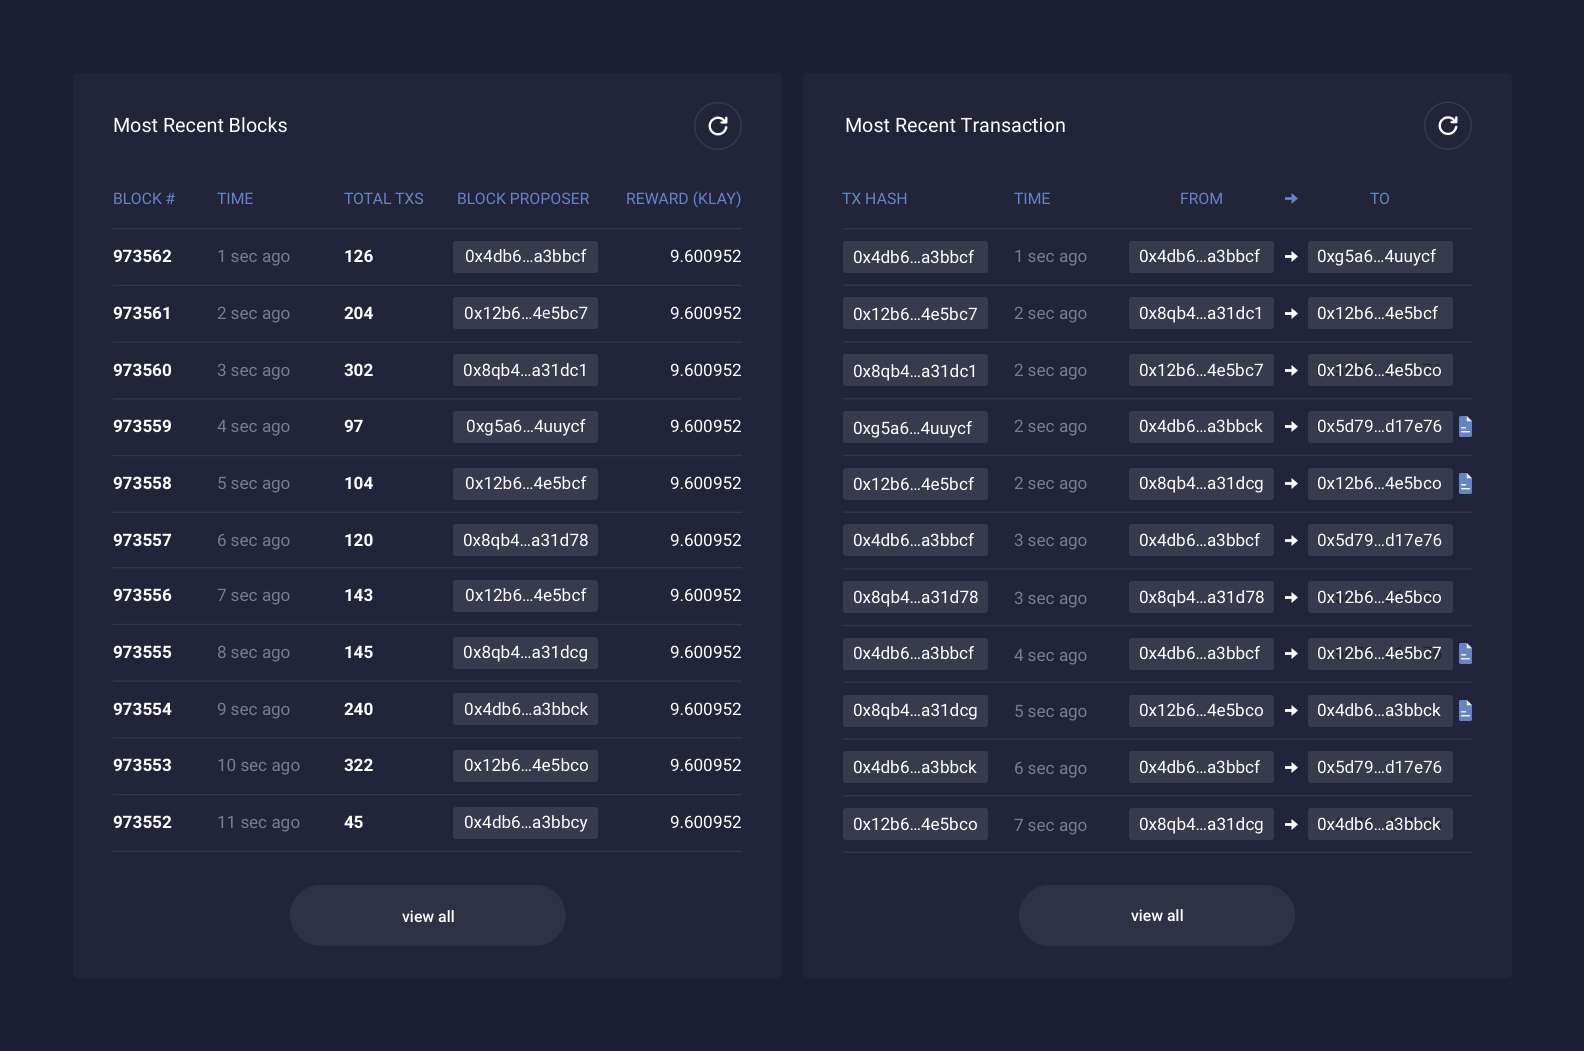Image resolution: width=1584 pixels, height=1051 pixels.
Task: Click contract icon in 0x8qb4...a31dcg sender row, 2 sec ago
Action: [1465, 484]
